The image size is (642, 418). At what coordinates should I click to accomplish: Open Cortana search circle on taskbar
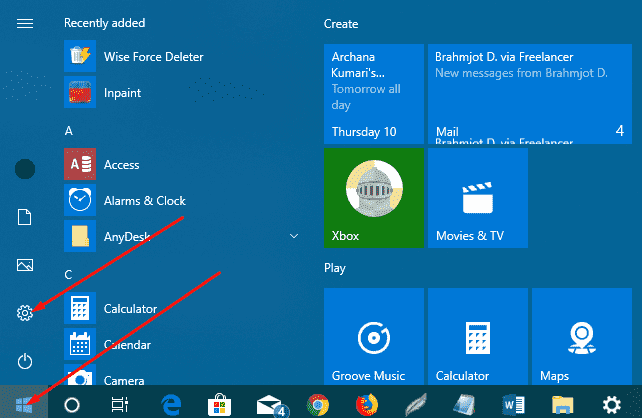tap(72, 405)
